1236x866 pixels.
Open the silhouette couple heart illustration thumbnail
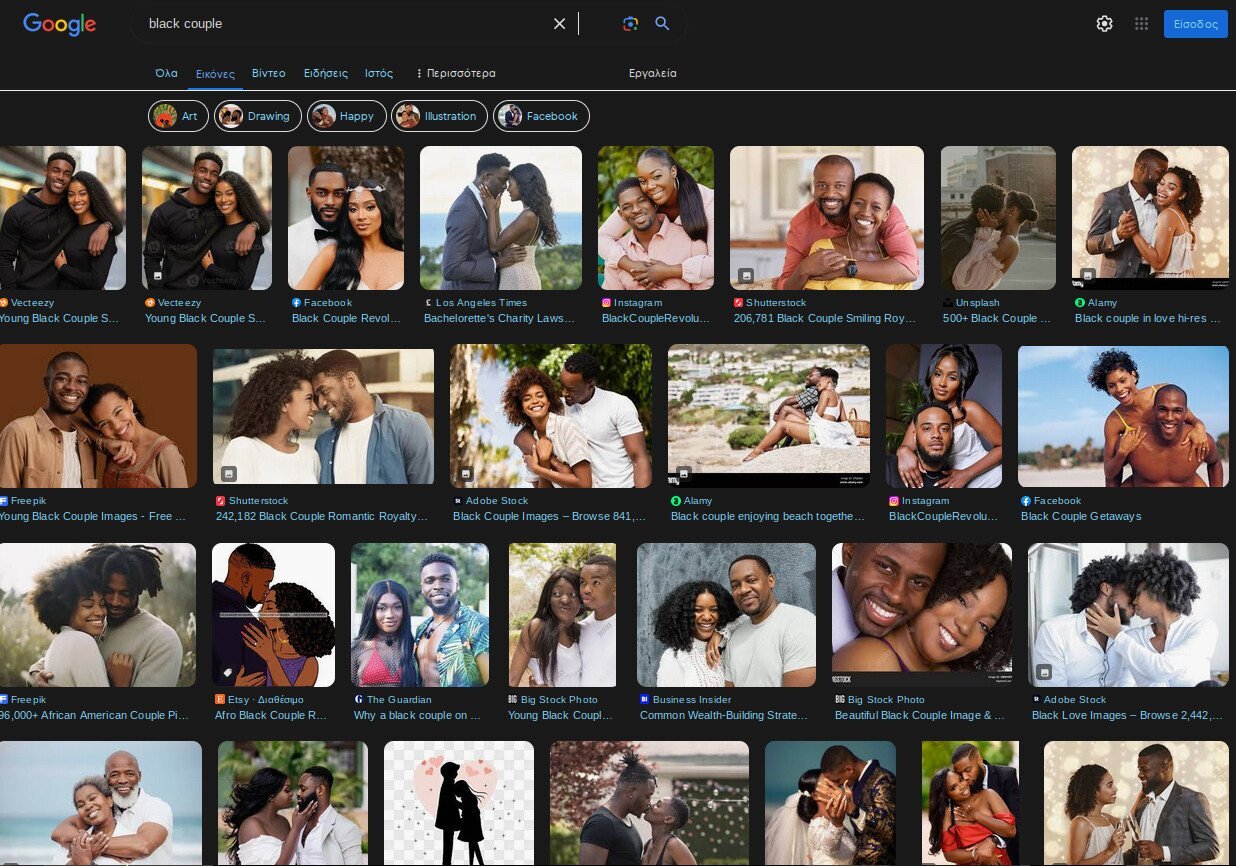459,803
